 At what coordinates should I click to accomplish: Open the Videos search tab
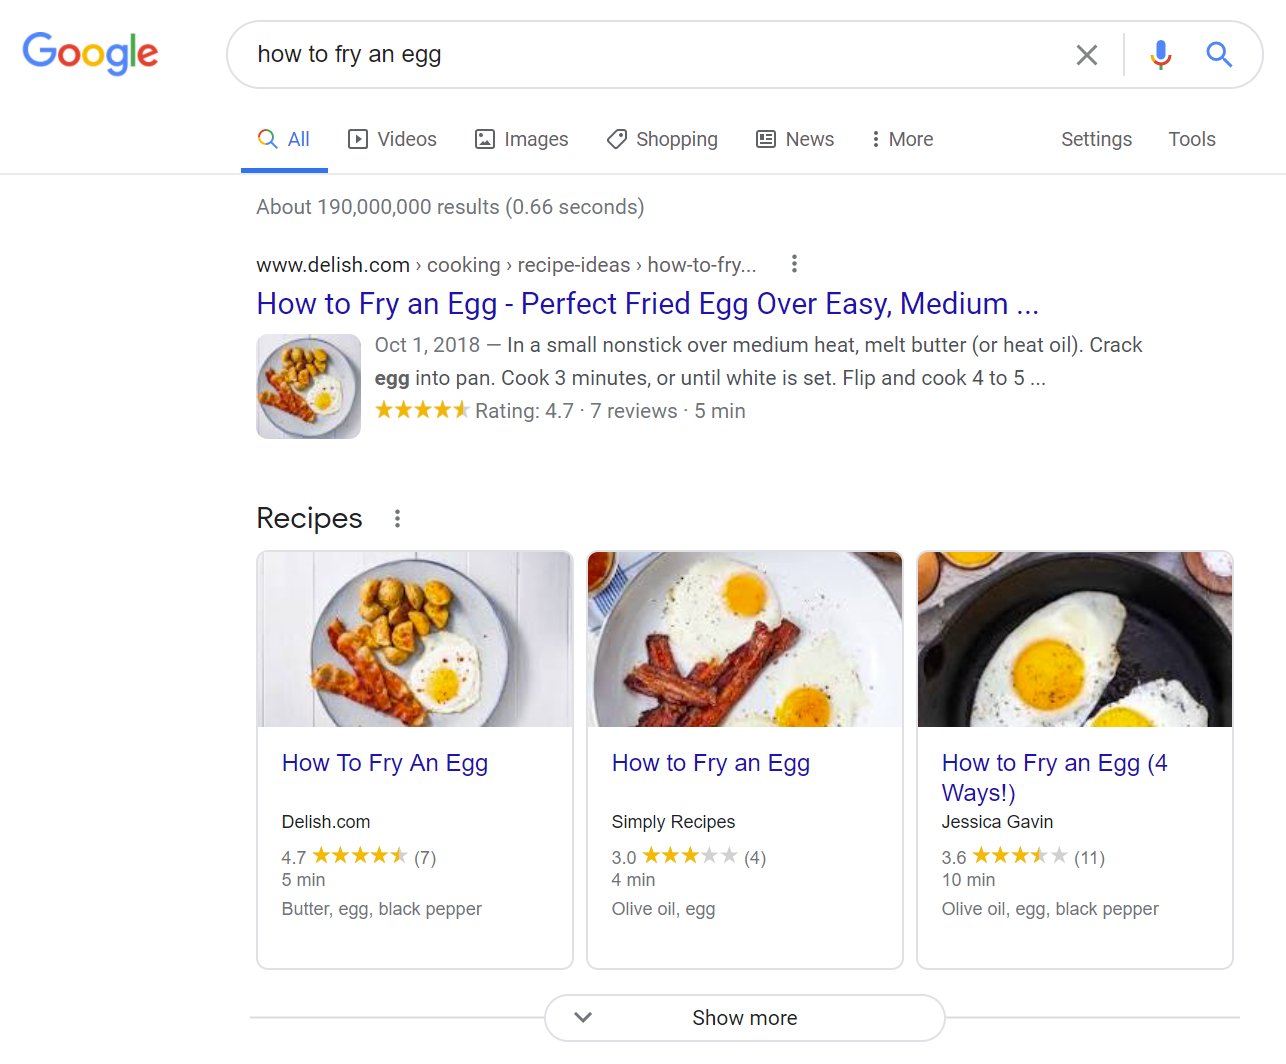392,139
